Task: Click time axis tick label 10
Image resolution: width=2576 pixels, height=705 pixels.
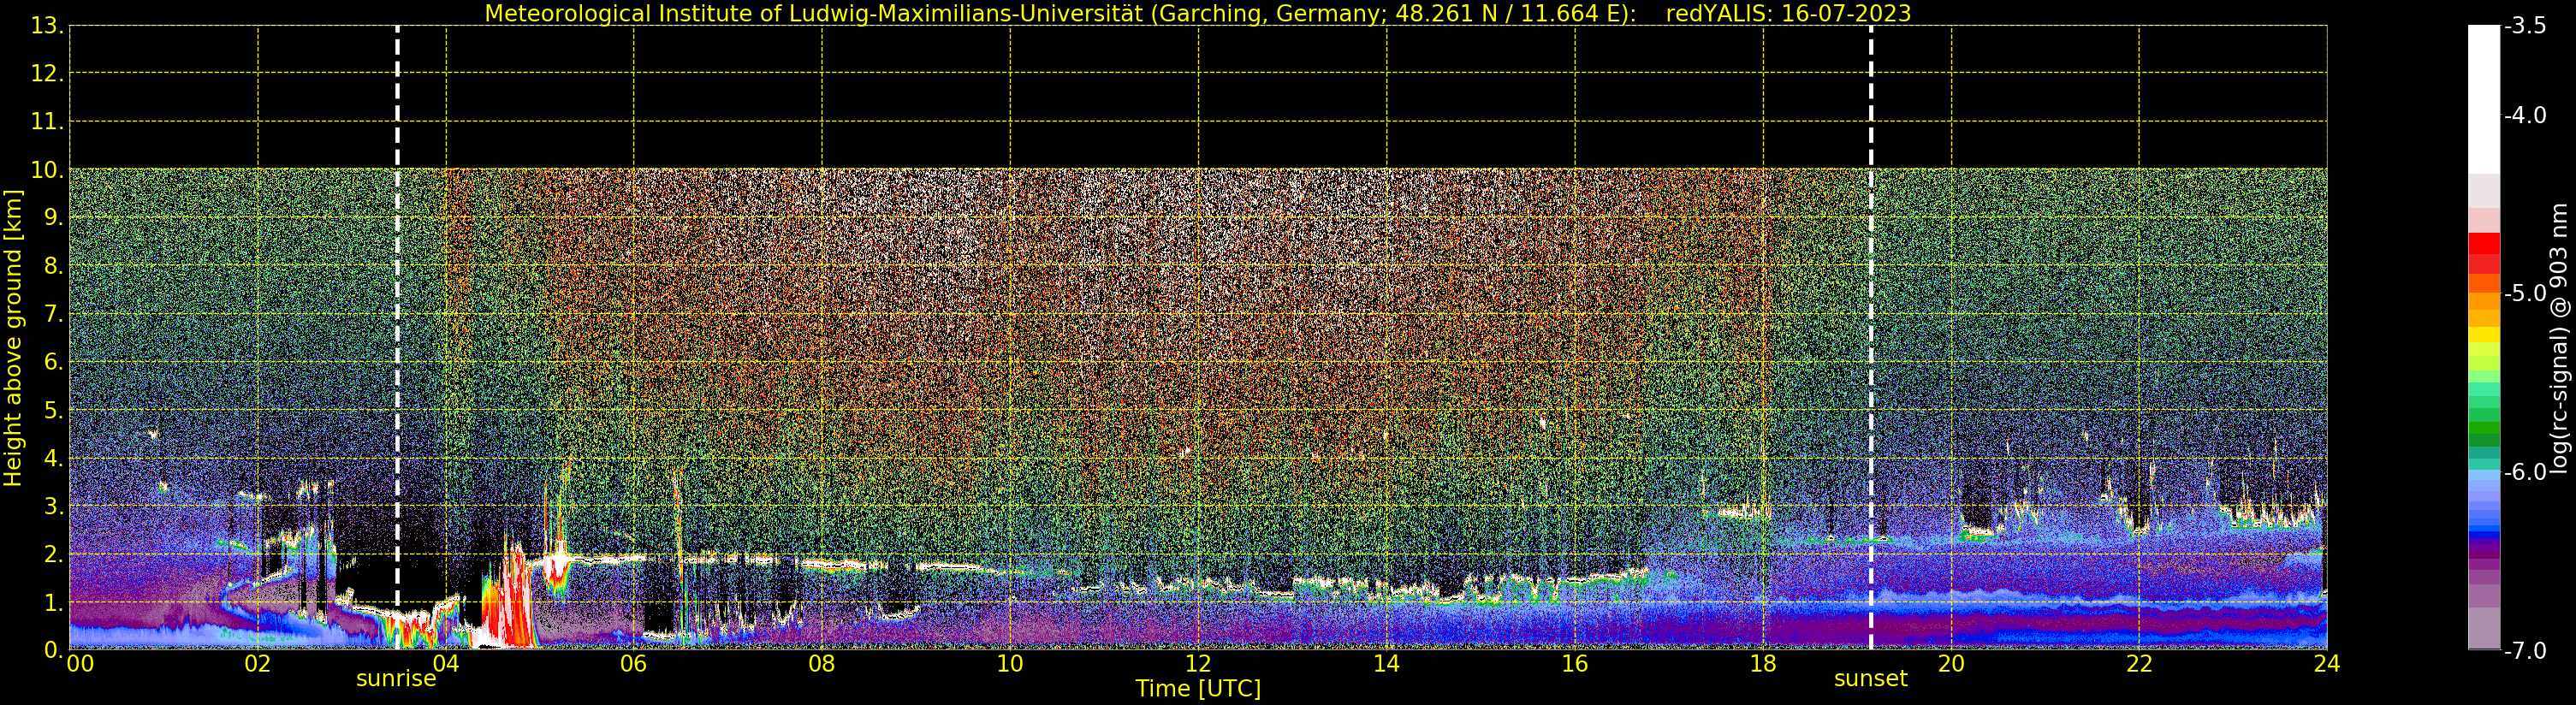Action: click(1010, 665)
